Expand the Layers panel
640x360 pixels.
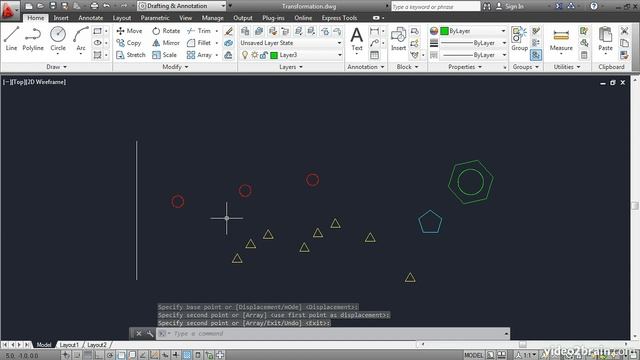pyautogui.click(x=291, y=67)
